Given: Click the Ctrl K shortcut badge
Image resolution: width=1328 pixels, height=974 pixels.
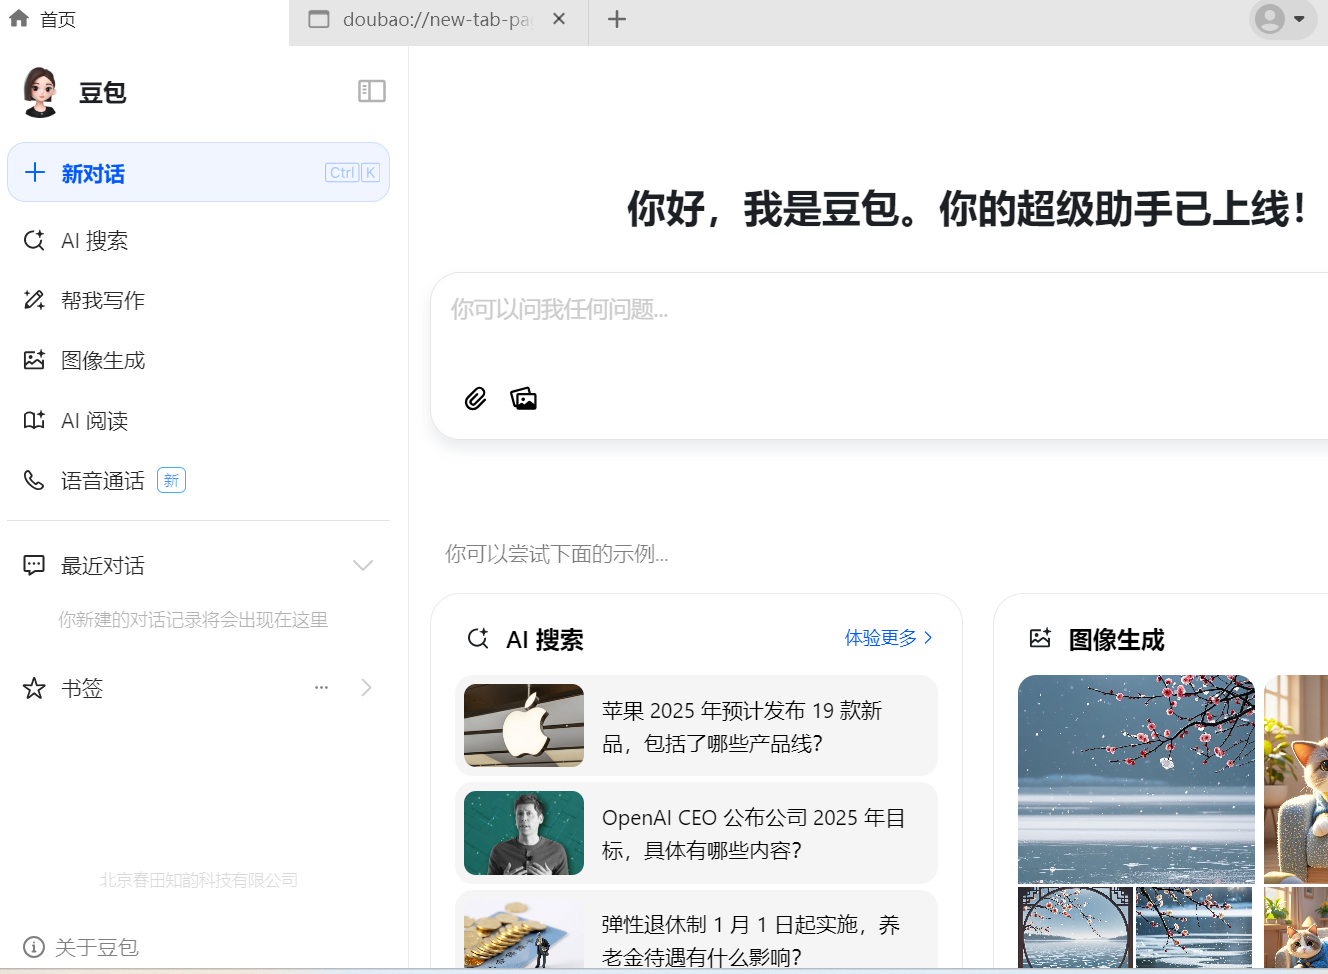Looking at the screenshot, I should pyautogui.click(x=352, y=173).
